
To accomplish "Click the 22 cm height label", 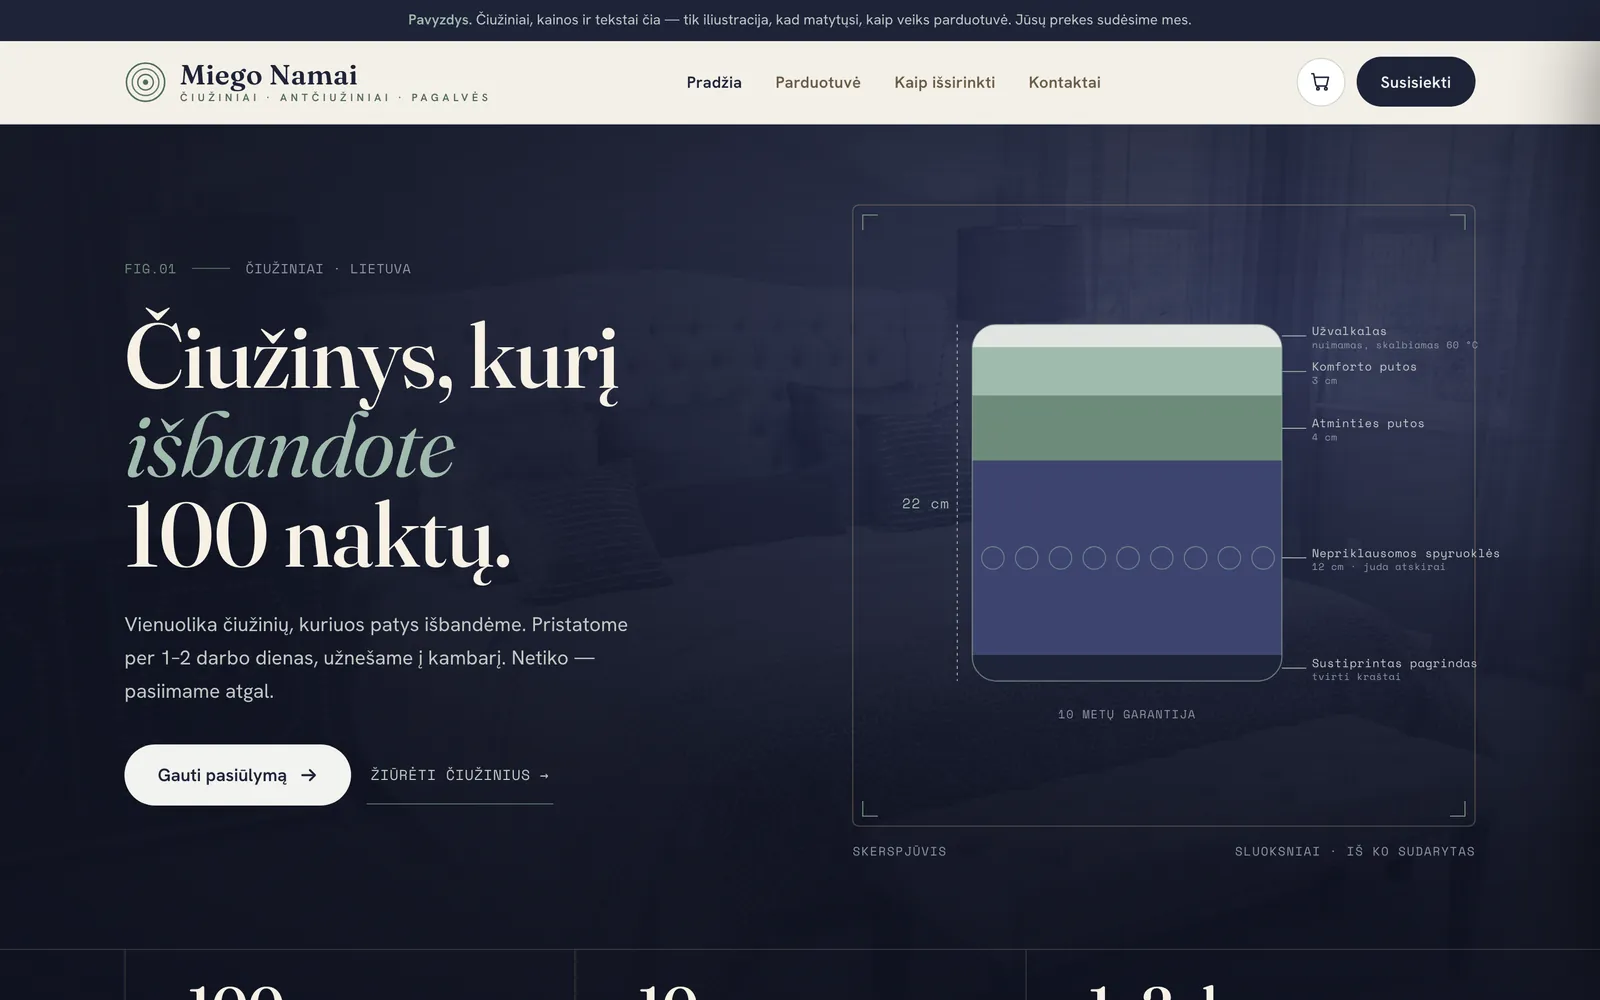I will (925, 504).
